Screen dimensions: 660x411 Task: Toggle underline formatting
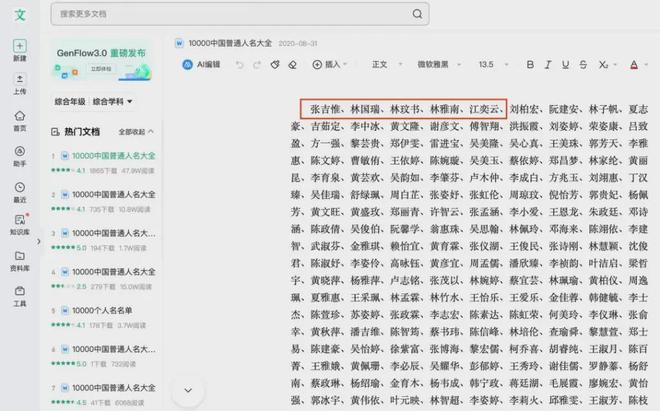(565, 64)
